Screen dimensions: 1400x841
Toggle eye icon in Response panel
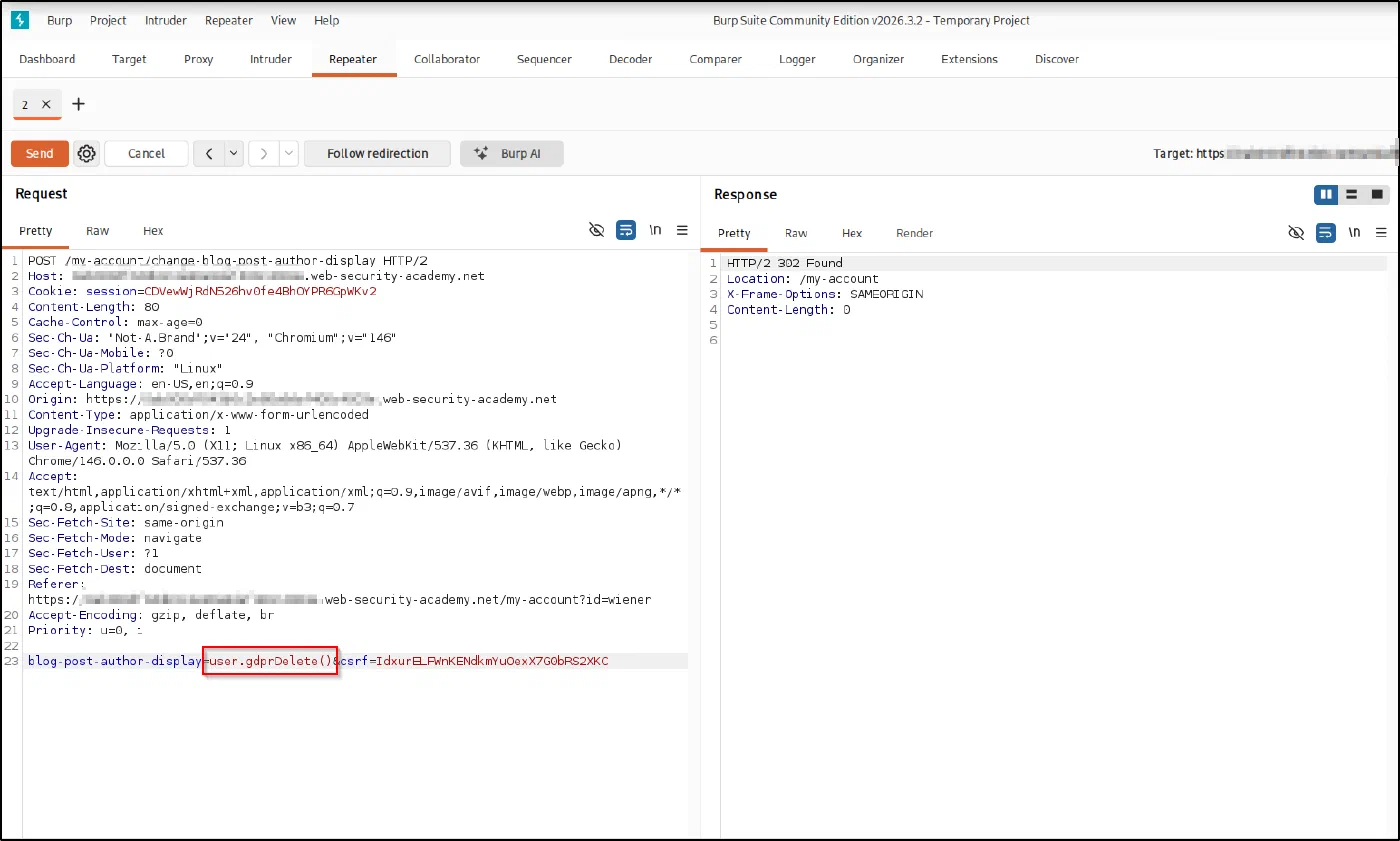pyautogui.click(x=1296, y=233)
